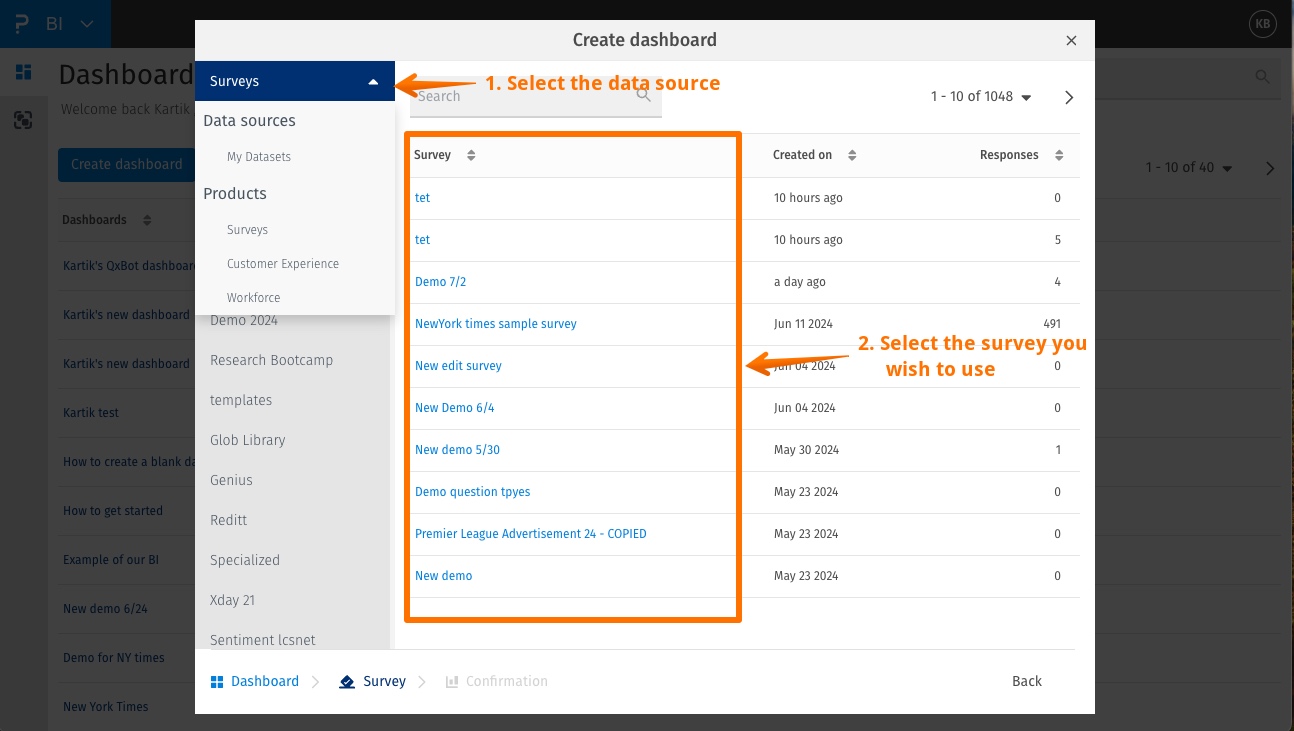Close the Create dashboard dialog
Screen dimensions: 1294x731
(x=1071, y=41)
